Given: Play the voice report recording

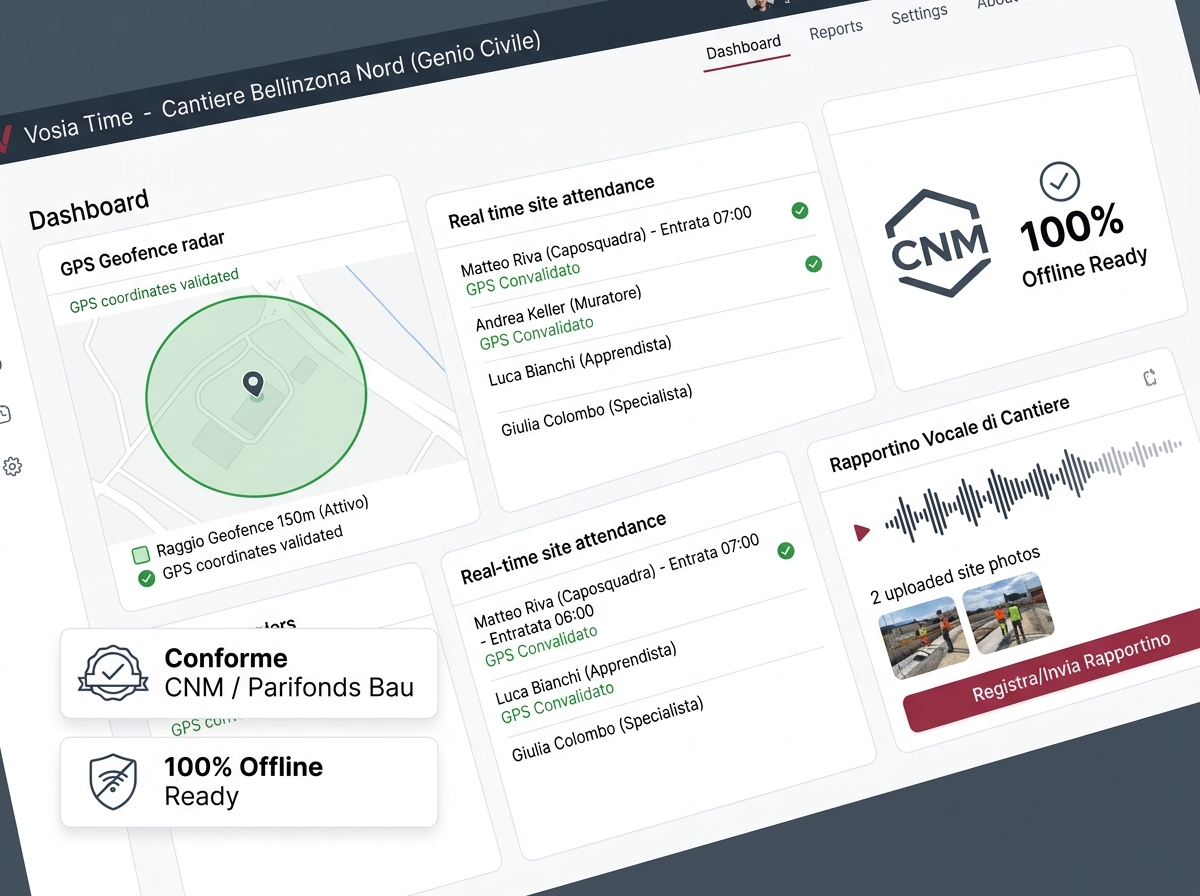Looking at the screenshot, I should (x=862, y=533).
